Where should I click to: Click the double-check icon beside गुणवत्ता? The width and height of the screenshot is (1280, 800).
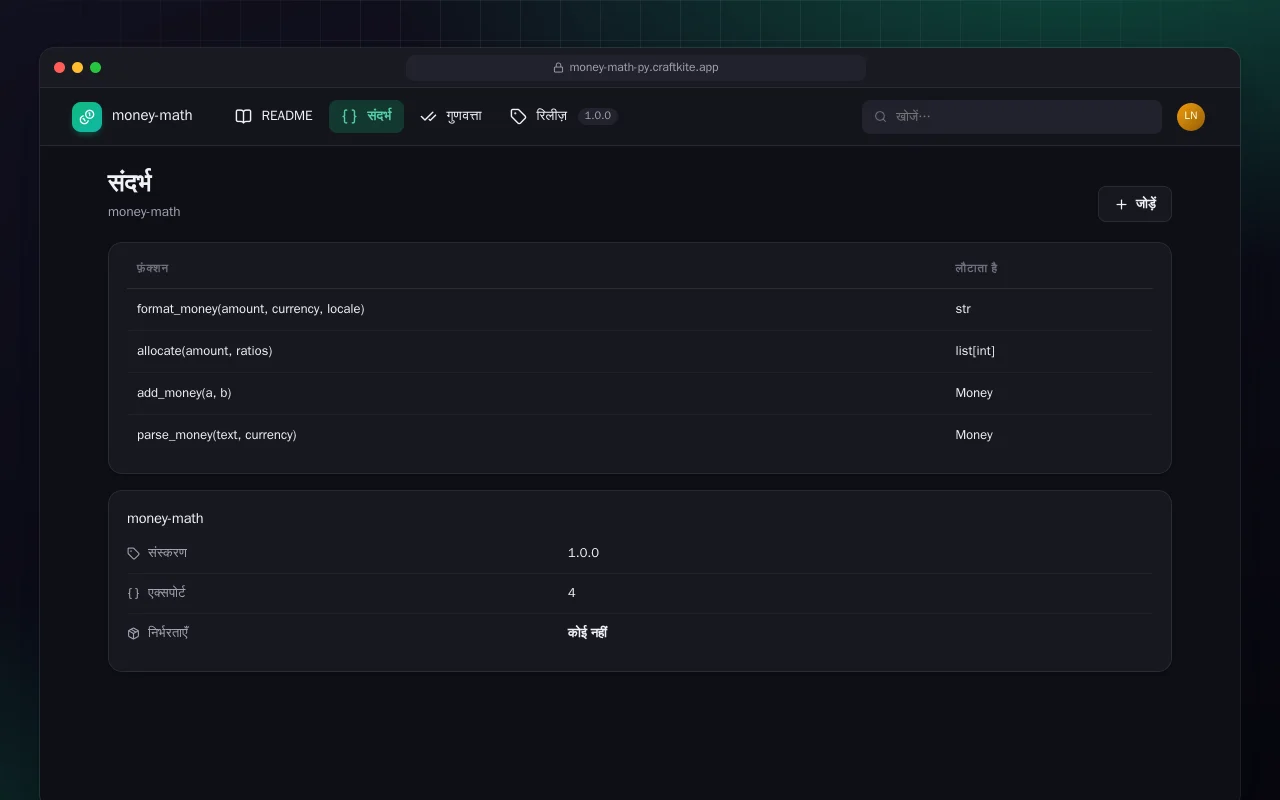(x=429, y=116)
